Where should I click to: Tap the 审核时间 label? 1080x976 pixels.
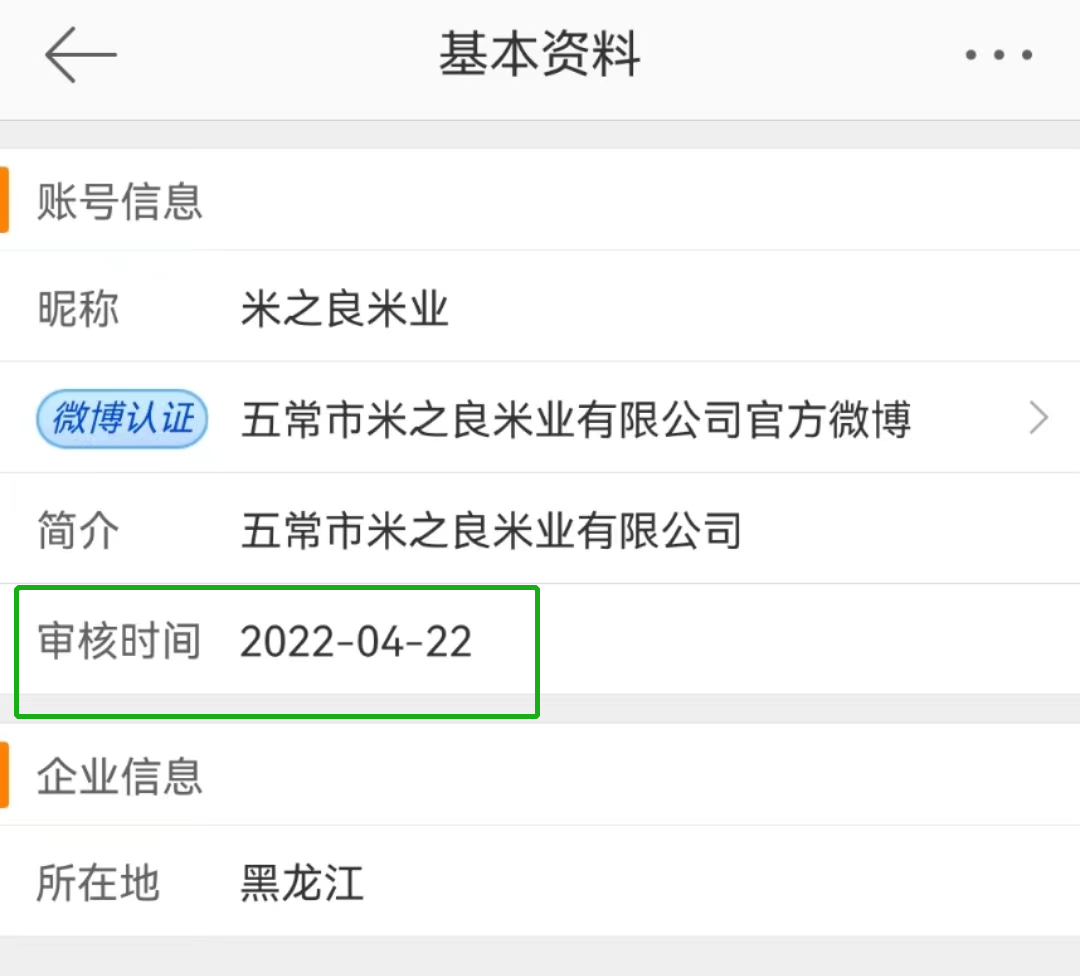[x=119, y=641]
